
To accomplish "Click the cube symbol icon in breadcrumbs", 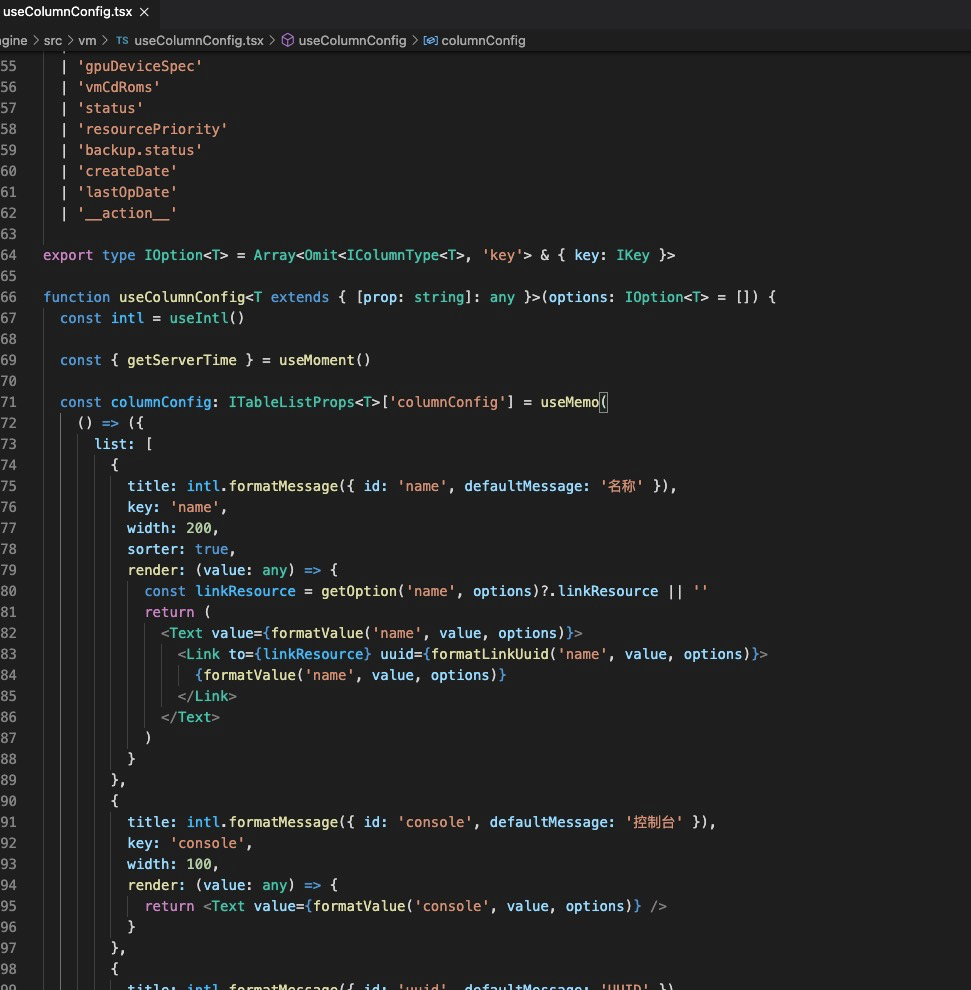I will [x=287, y=41].
